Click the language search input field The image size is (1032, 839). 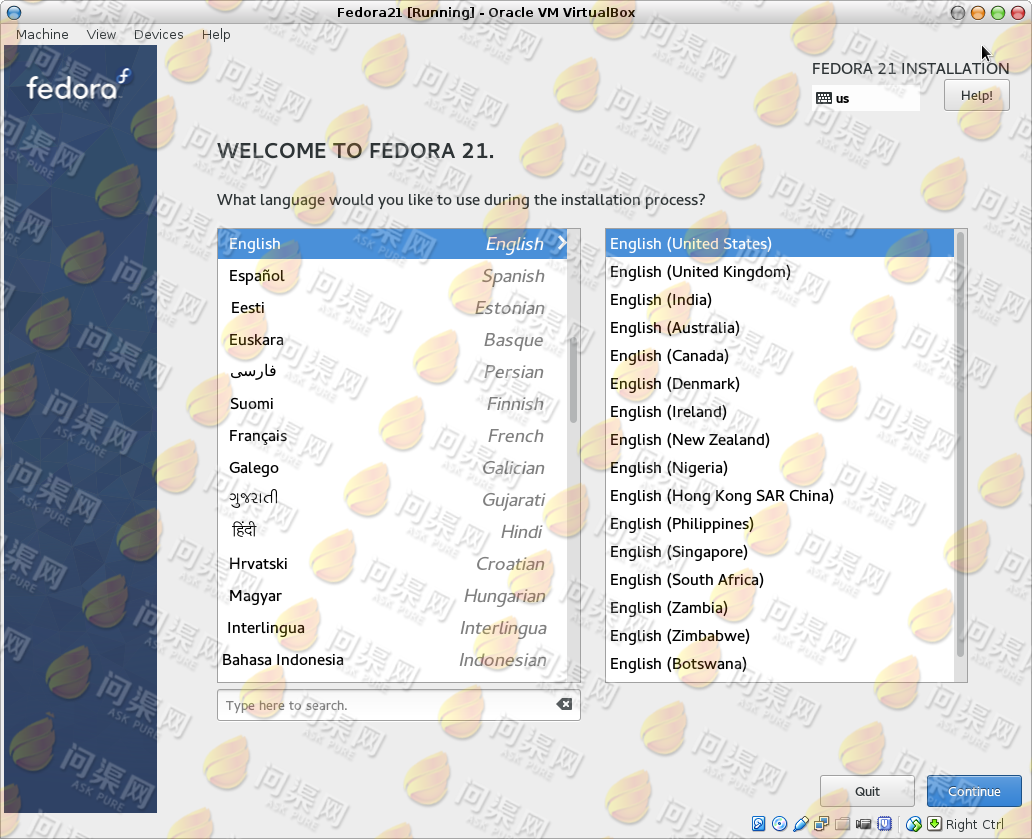(399, 705)
